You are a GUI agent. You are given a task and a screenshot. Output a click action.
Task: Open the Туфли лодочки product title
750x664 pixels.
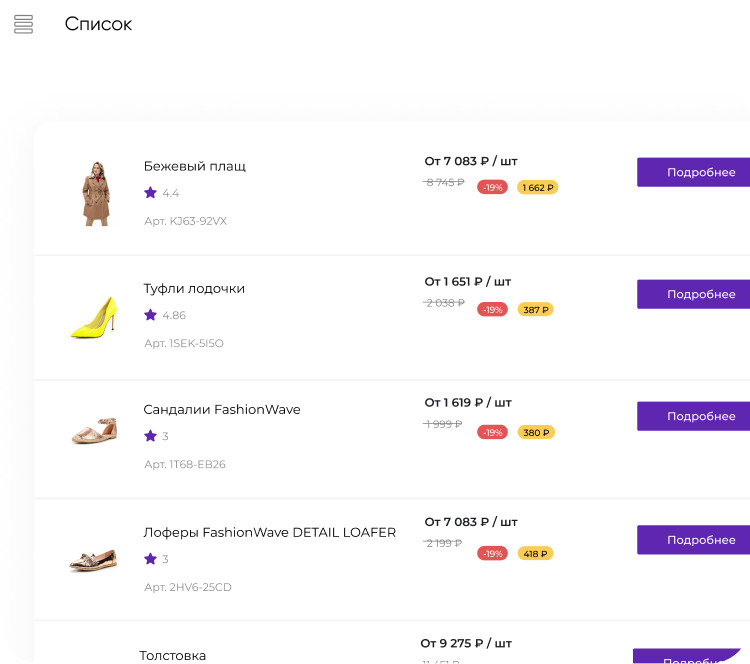pyautogui.click(x=194, y=288)
